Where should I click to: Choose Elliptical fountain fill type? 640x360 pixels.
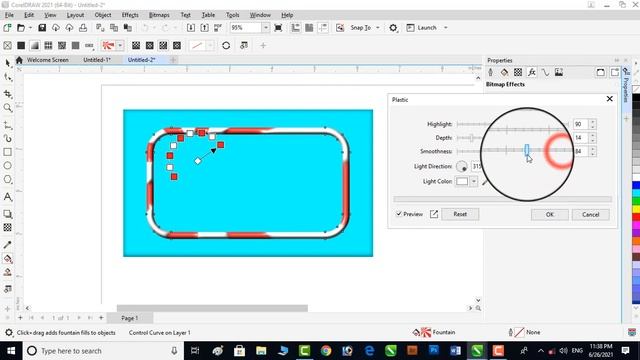click(149, 45)
